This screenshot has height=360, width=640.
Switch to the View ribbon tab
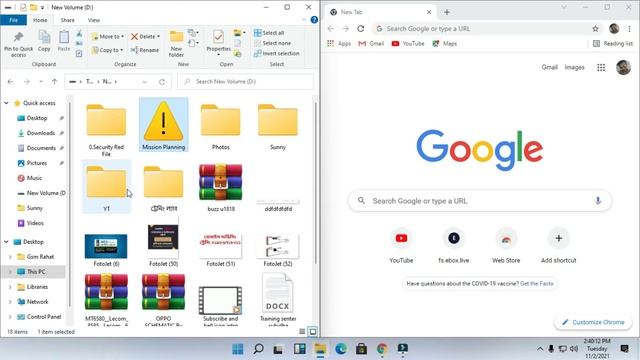pyautogui.click(x=93, y=20)
